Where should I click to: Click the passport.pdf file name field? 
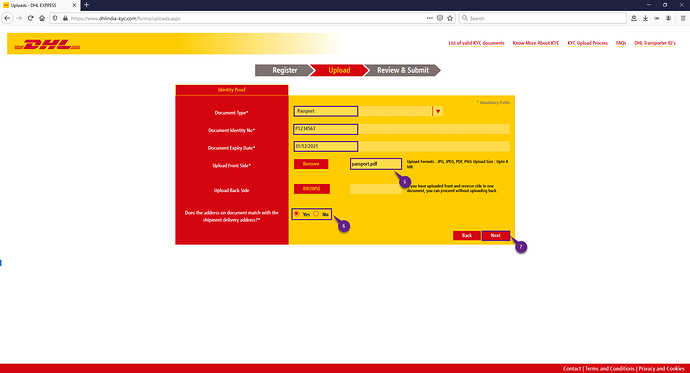[x=376, y=164]
